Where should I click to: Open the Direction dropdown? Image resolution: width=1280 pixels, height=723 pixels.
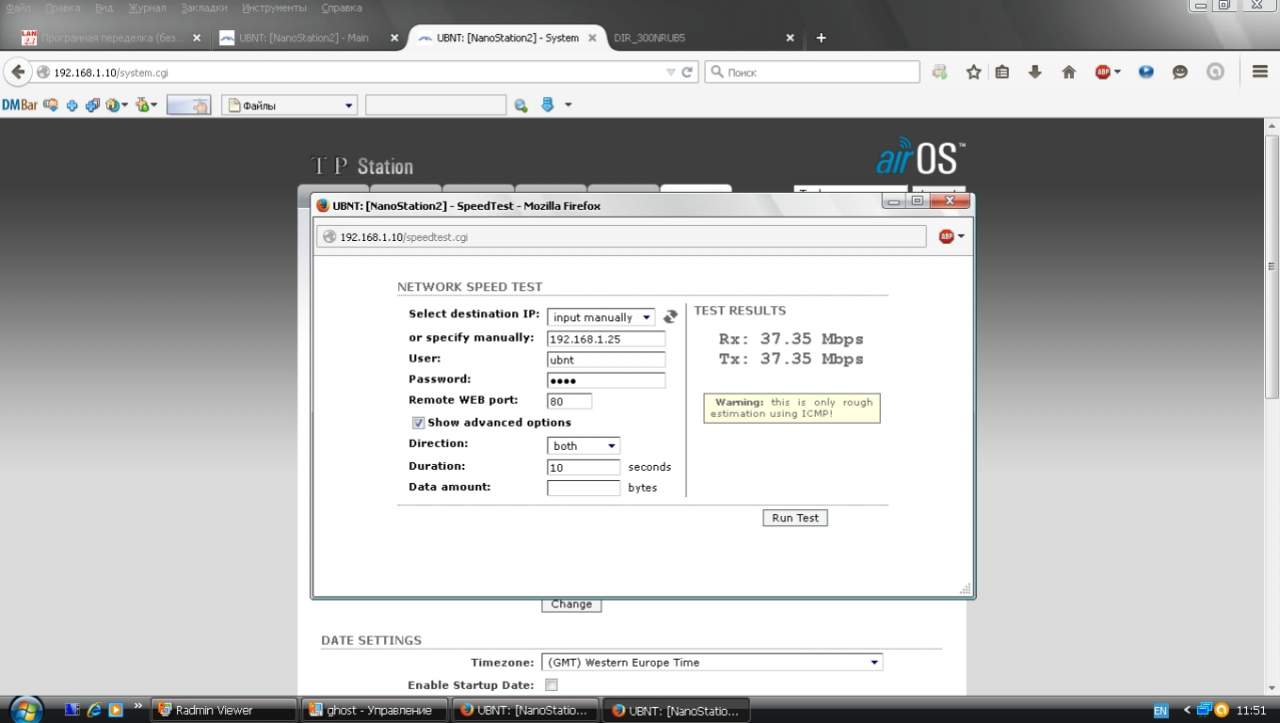pos(584,445)
